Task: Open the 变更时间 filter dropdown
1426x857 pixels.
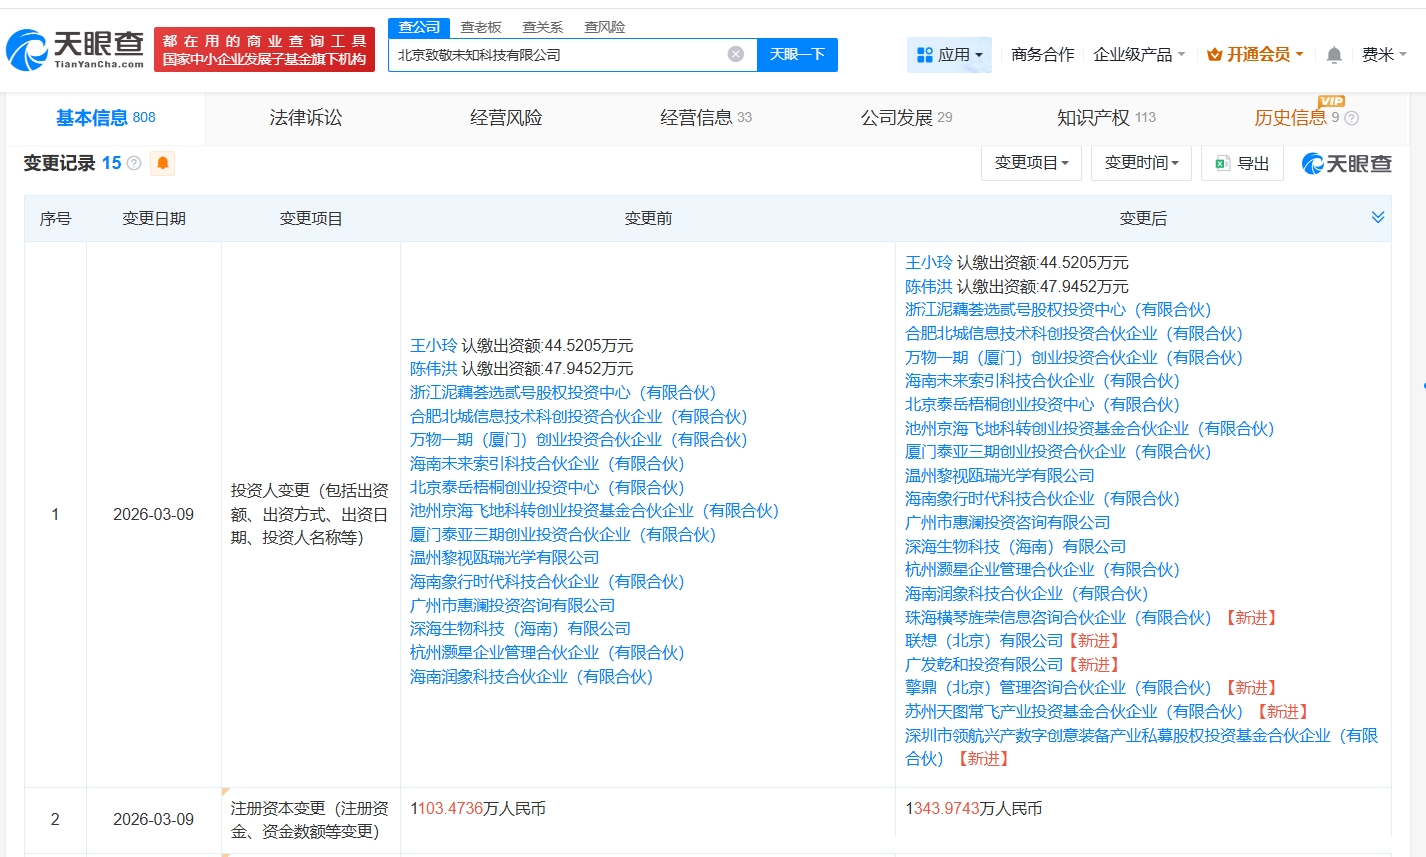Action: tap(1141, 163)
